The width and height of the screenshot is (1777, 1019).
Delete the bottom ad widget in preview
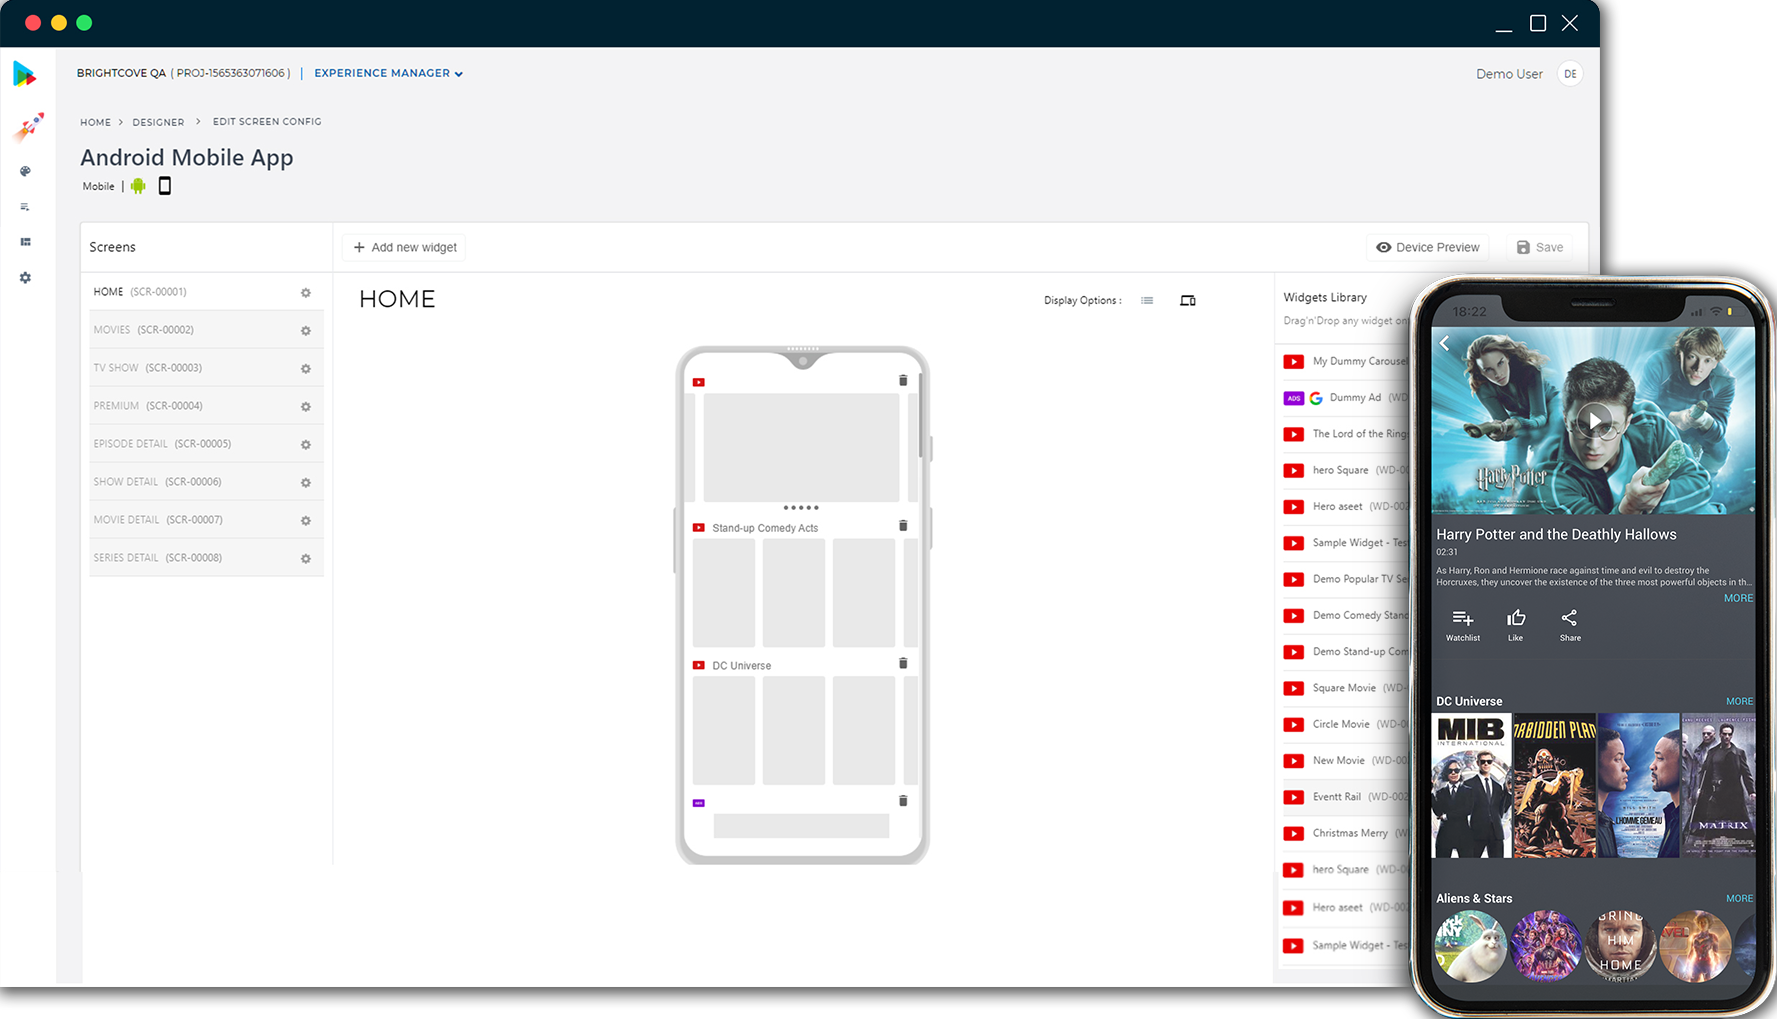click(x=903, y=801)
